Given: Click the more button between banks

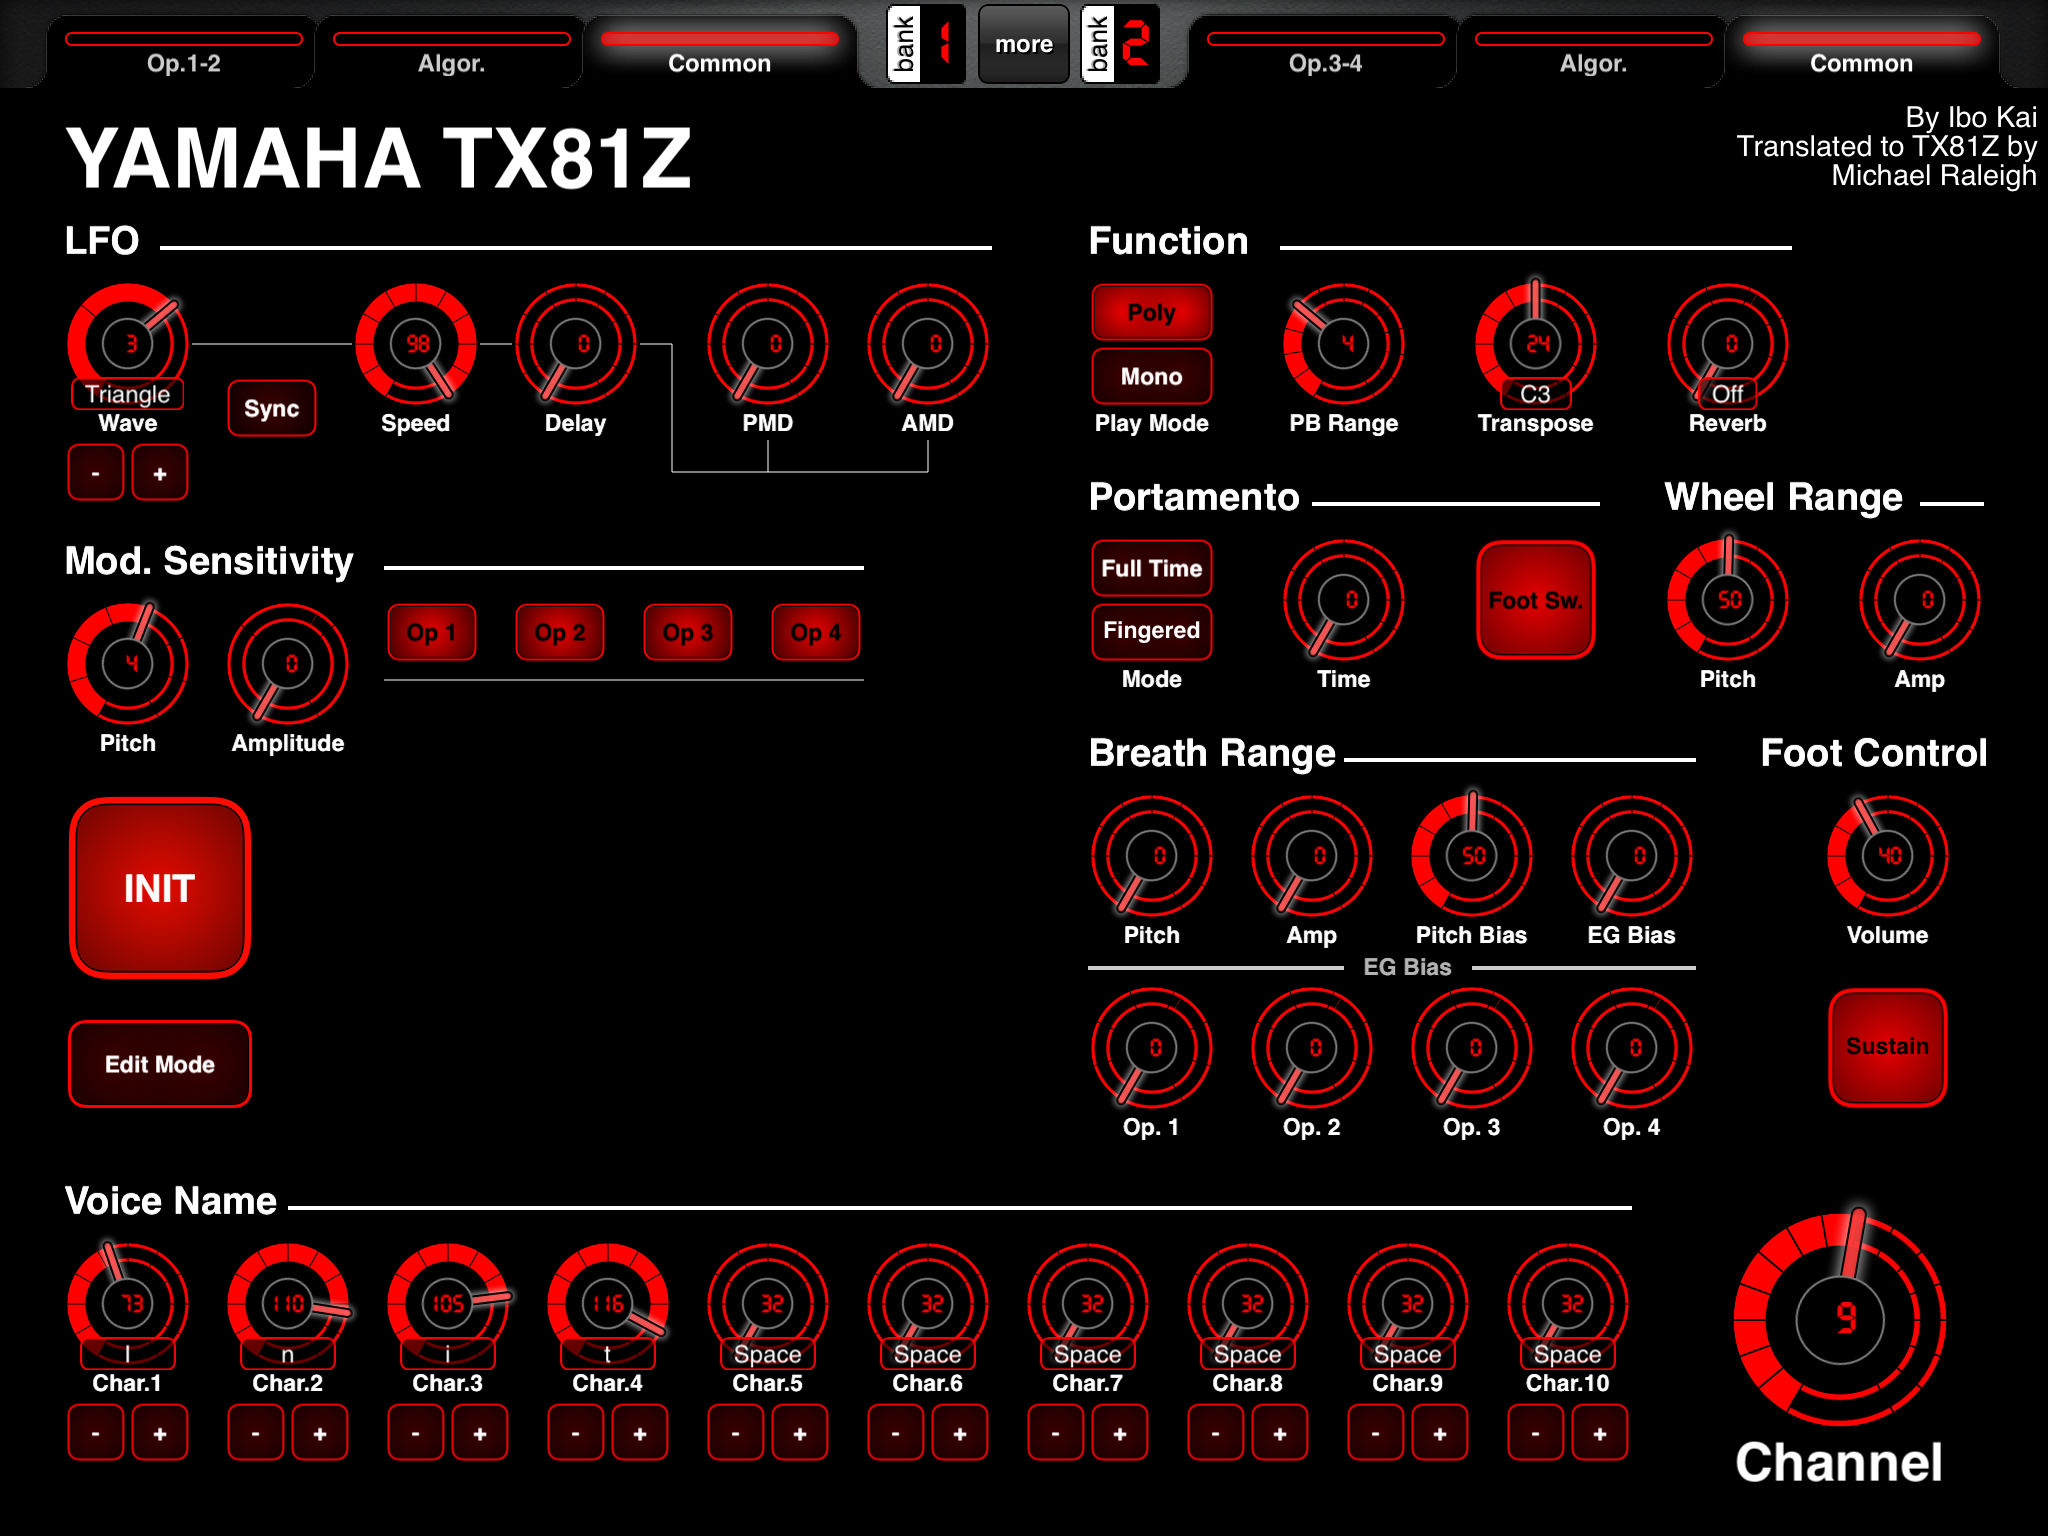Looking at the screenshot, I should tap(1024, 44).
